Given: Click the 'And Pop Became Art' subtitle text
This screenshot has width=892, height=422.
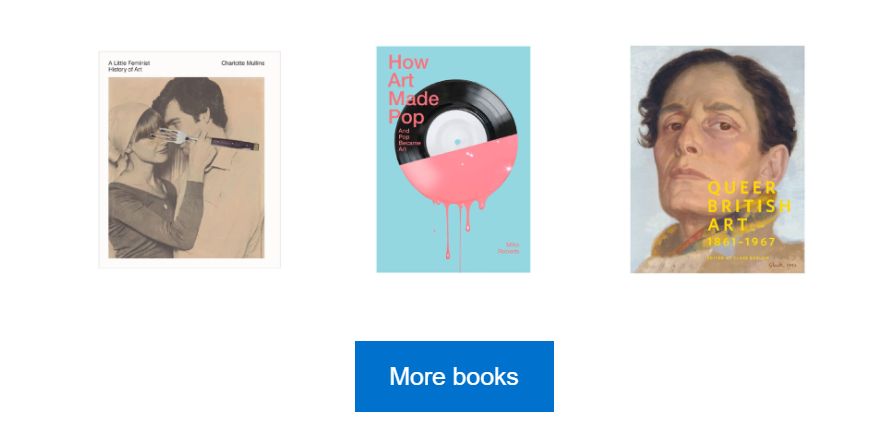Looking at the screenshot, I should pos(410,139).
